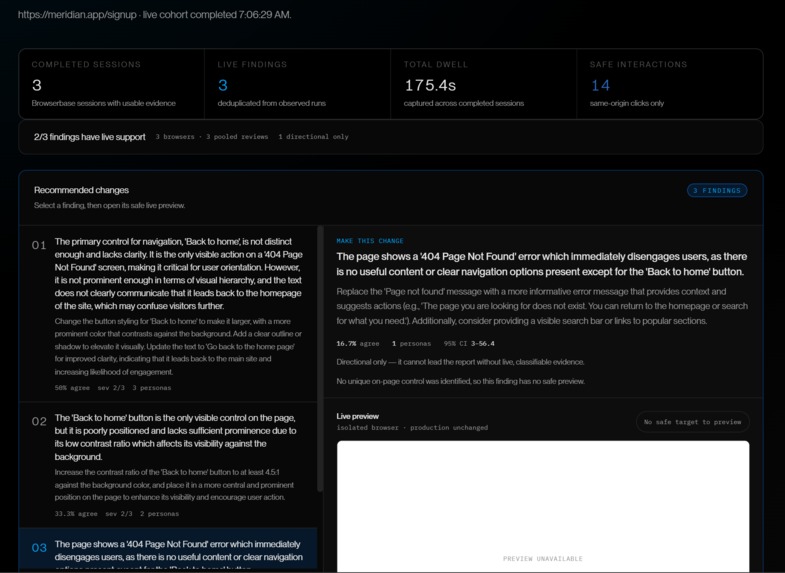Click '95% CI 3-56.4' statistic

coord(469,343)
